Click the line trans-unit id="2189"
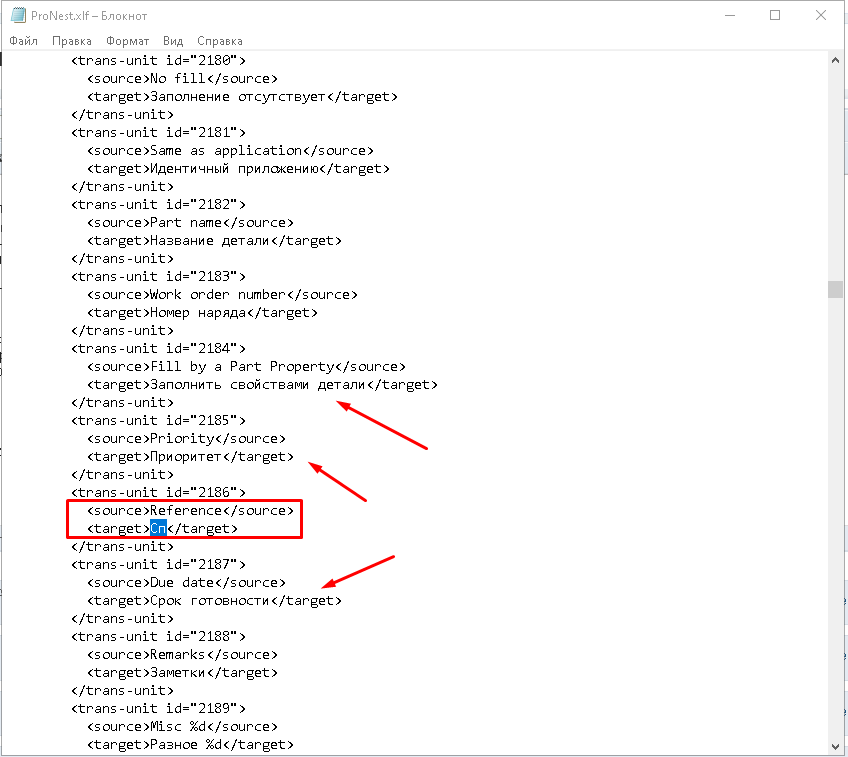This screenshot has width=848, height=757. pos(158,708)
